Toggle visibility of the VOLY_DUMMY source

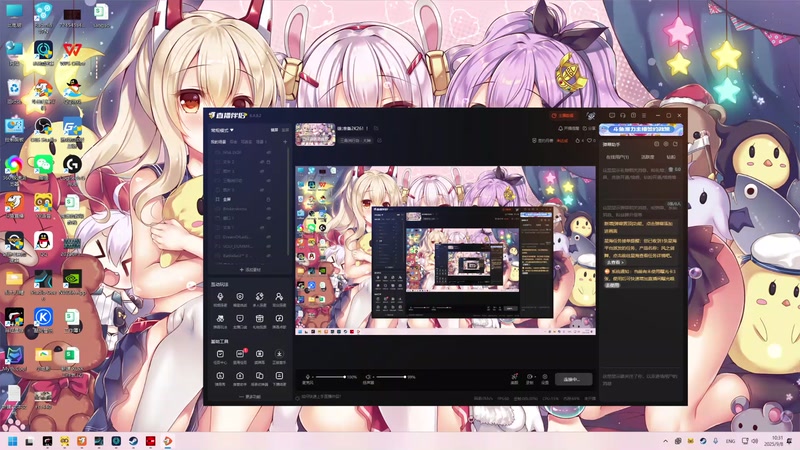tap(268, 246)
